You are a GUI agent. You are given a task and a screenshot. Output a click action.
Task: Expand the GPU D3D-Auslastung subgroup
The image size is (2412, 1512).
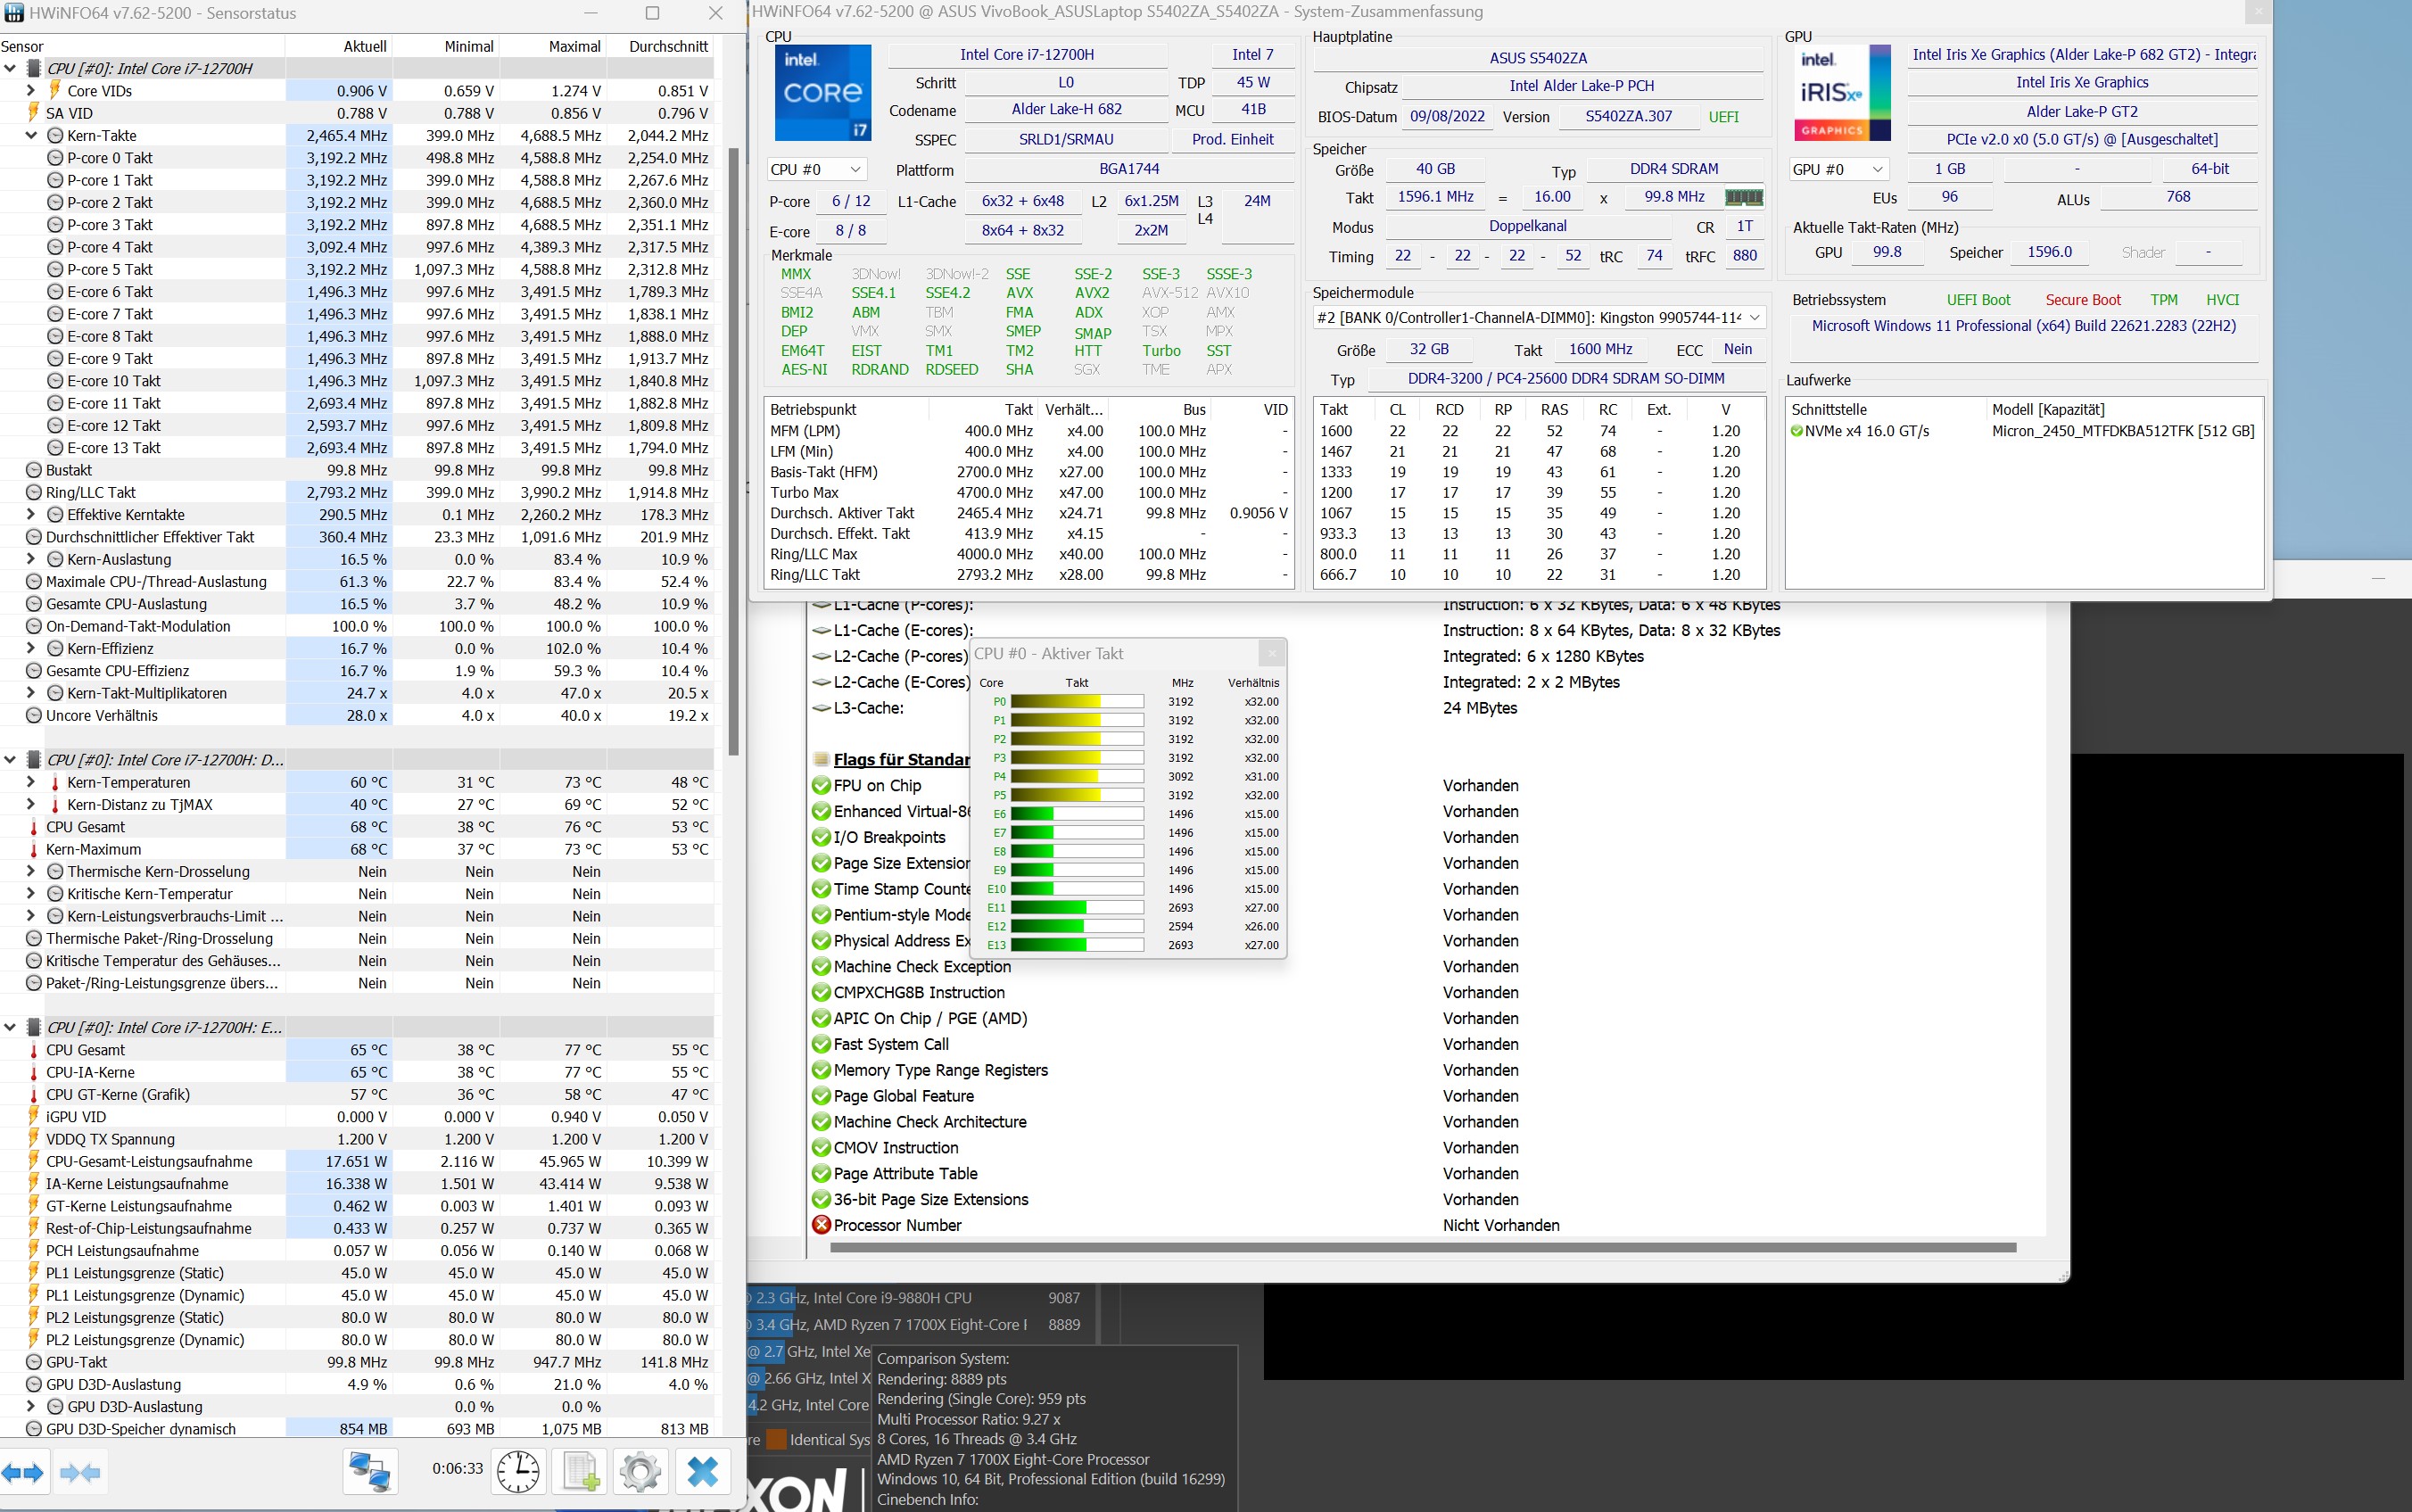pyautogui.click(x=31, y=1407)
